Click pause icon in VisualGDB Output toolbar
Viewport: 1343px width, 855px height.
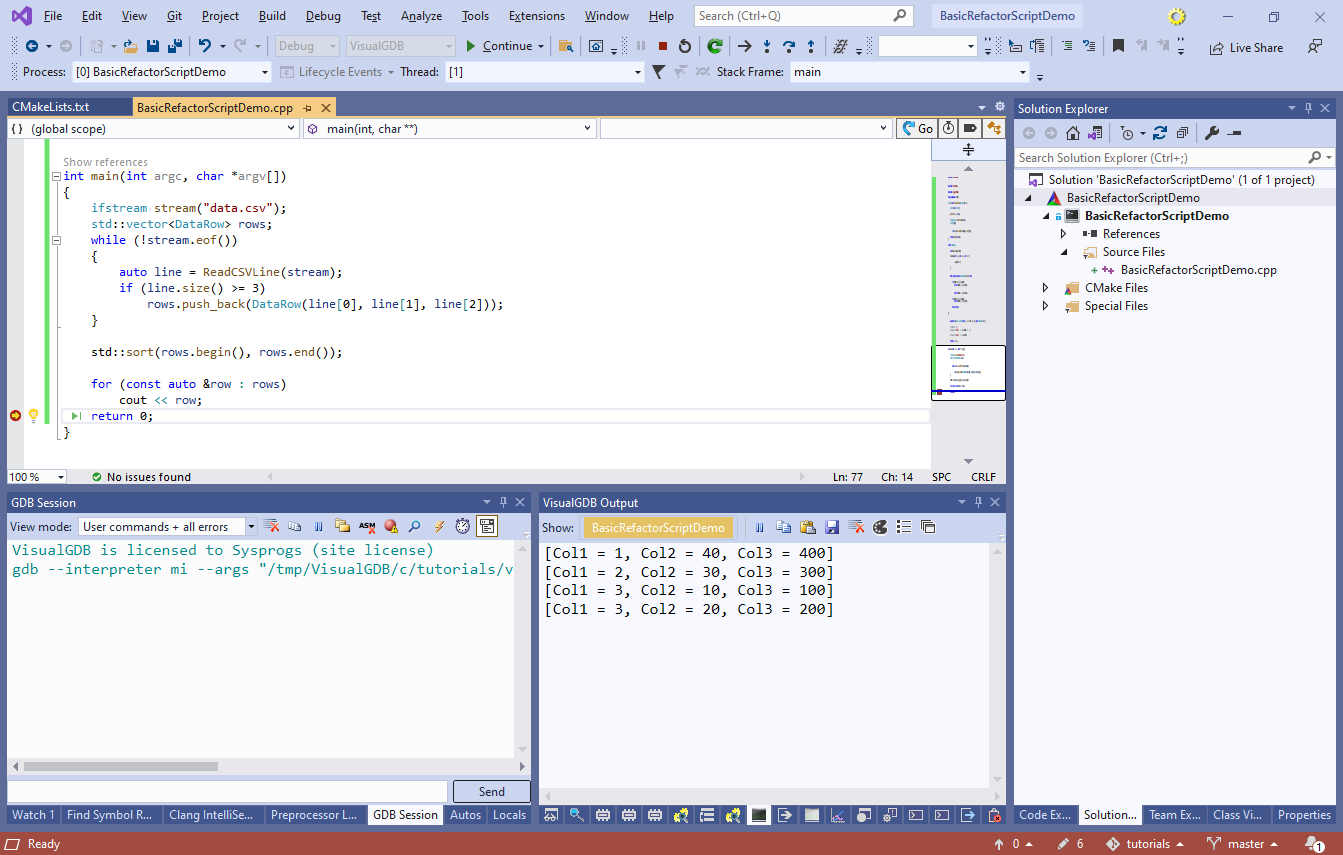(760, 527)
